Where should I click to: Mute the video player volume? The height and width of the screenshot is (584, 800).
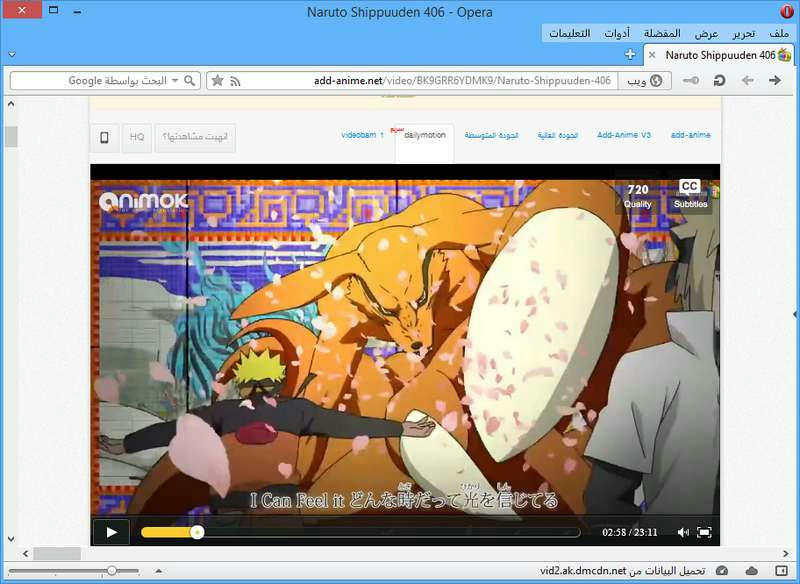(x=683, y=532)
